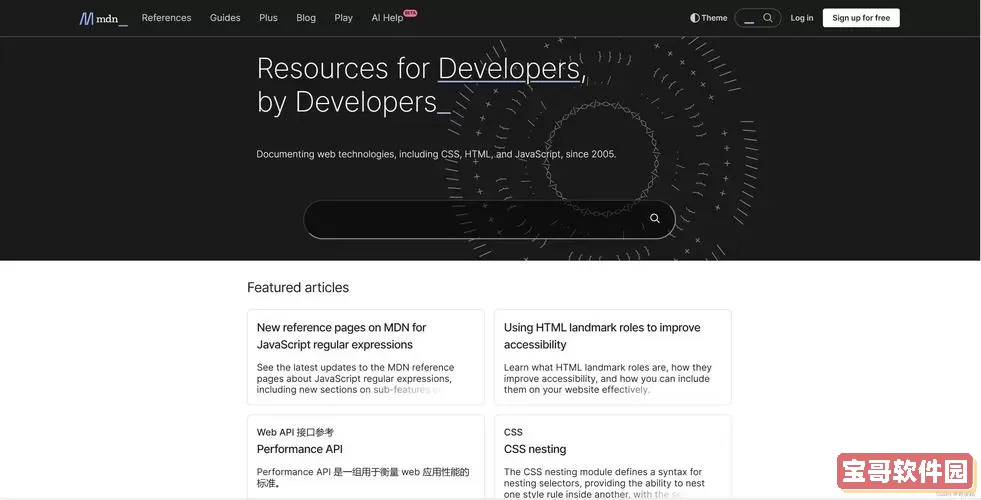Focus the large hero search box

coord(489,219)
